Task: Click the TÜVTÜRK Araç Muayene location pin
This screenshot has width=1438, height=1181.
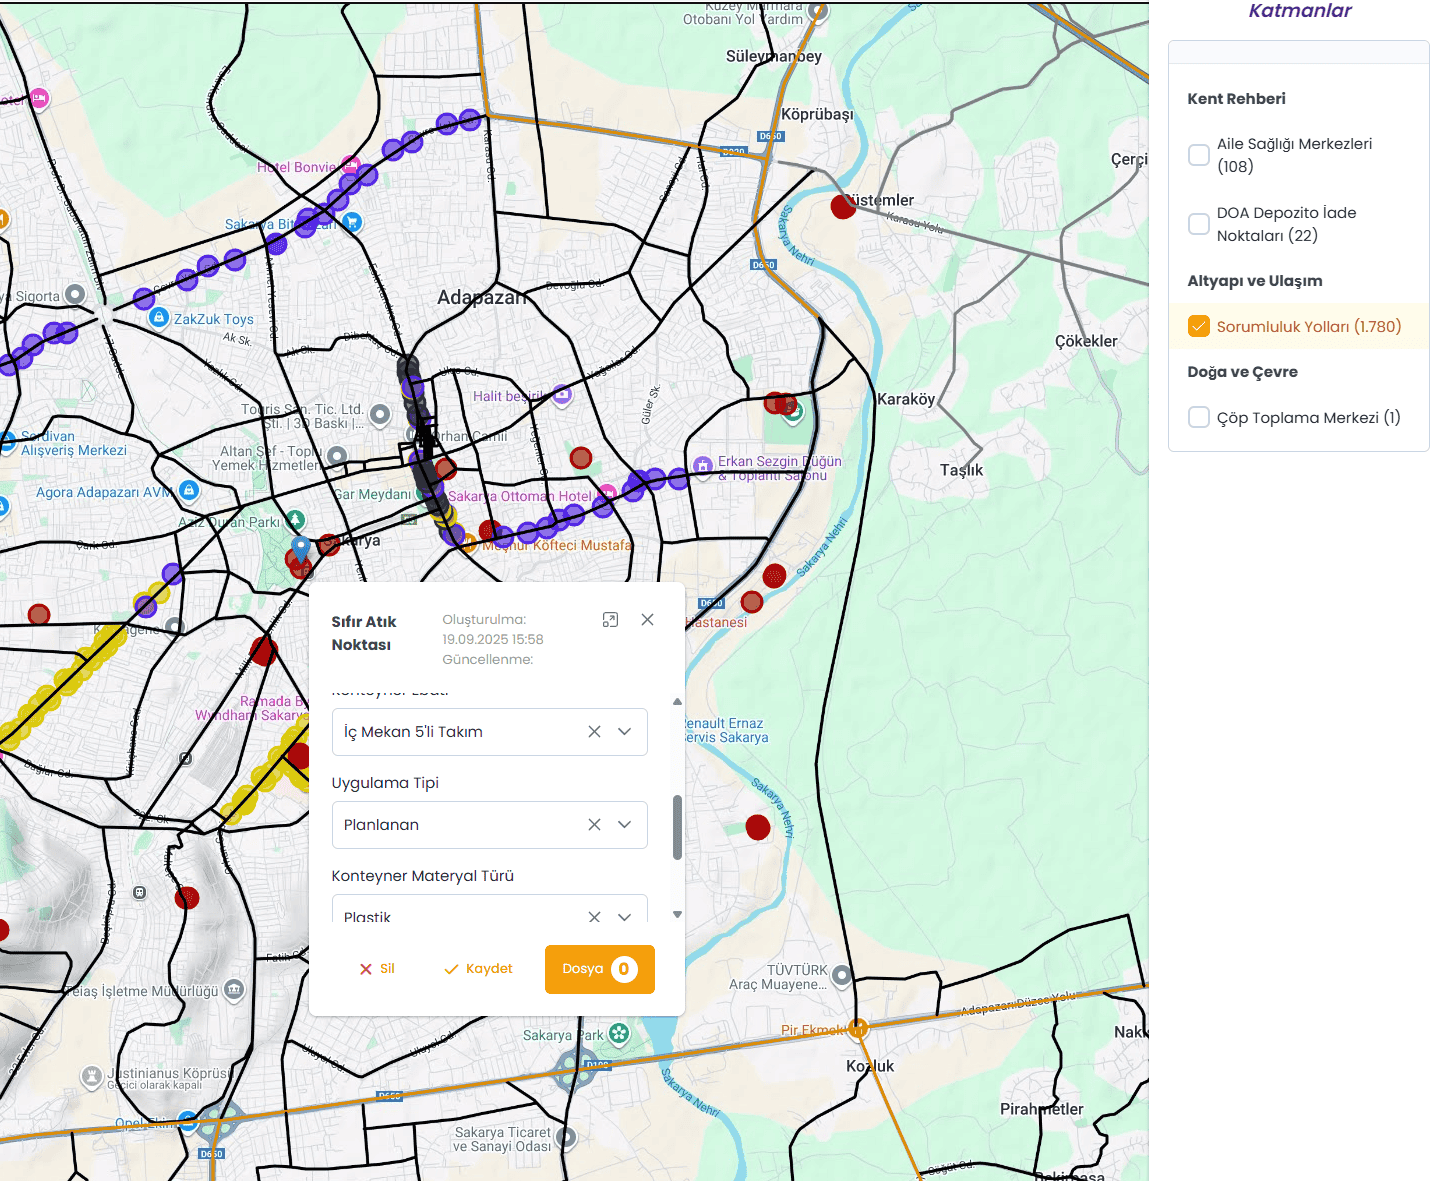Action: (x=842, y=975)
